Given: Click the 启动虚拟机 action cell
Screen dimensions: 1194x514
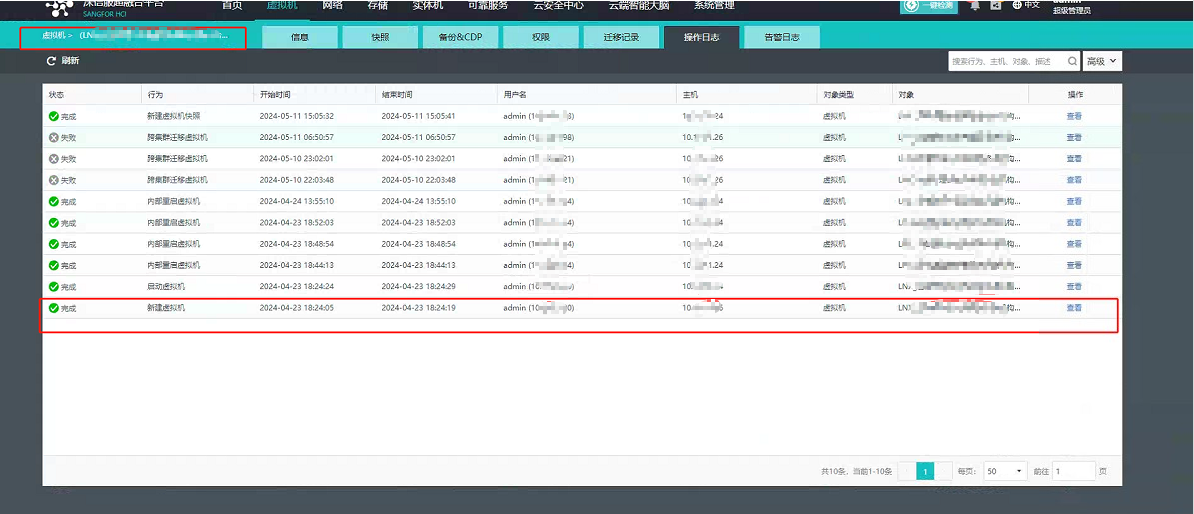Looking at the screenshot, I should point(165,287).
